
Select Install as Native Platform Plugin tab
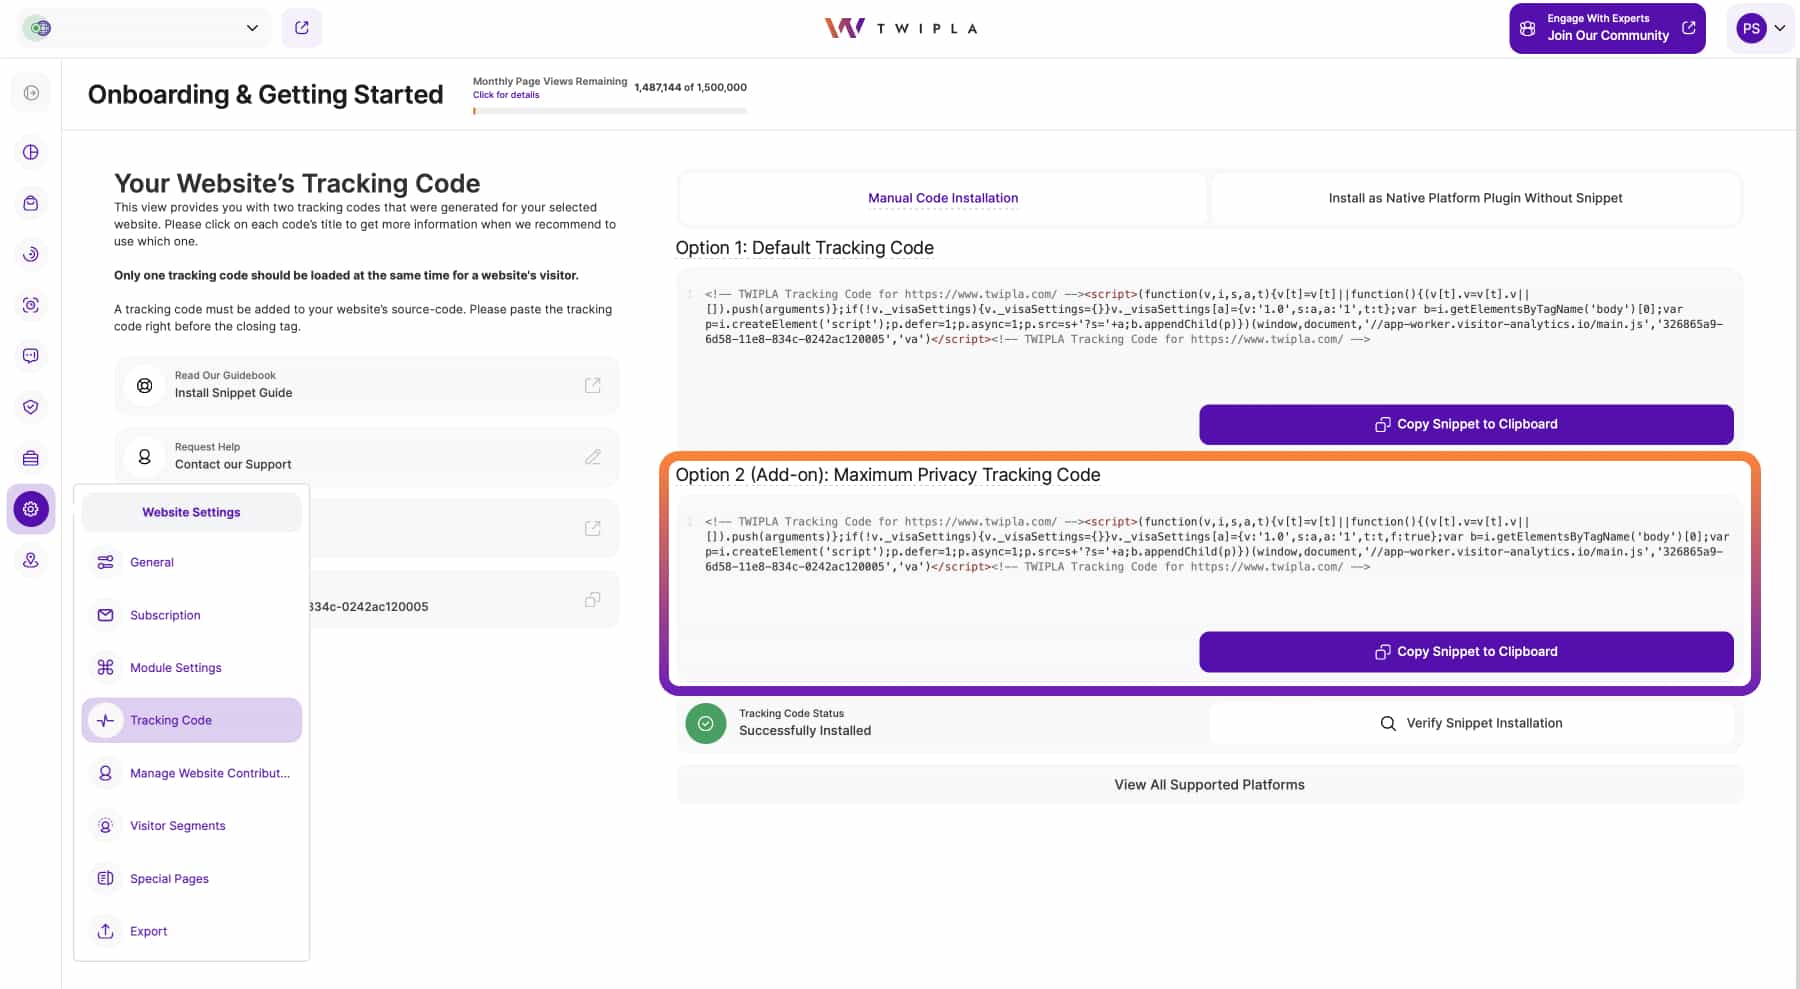(1475, 198)
